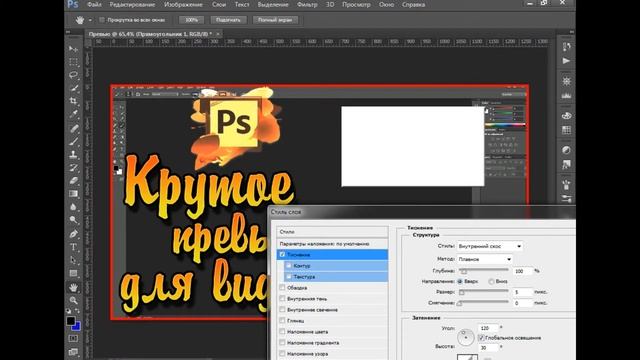This screenshot has height=360, width=640.
Task: Open the Histogram panel icon
Action: pos(566,95)
